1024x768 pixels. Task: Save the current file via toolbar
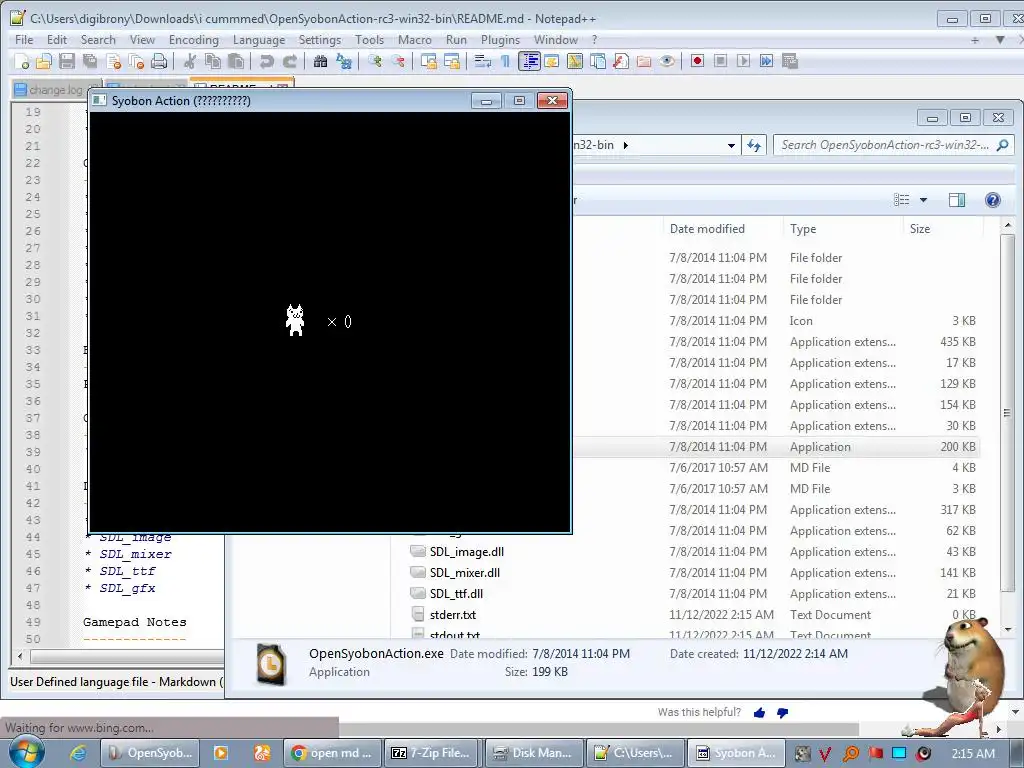[67, 61]
